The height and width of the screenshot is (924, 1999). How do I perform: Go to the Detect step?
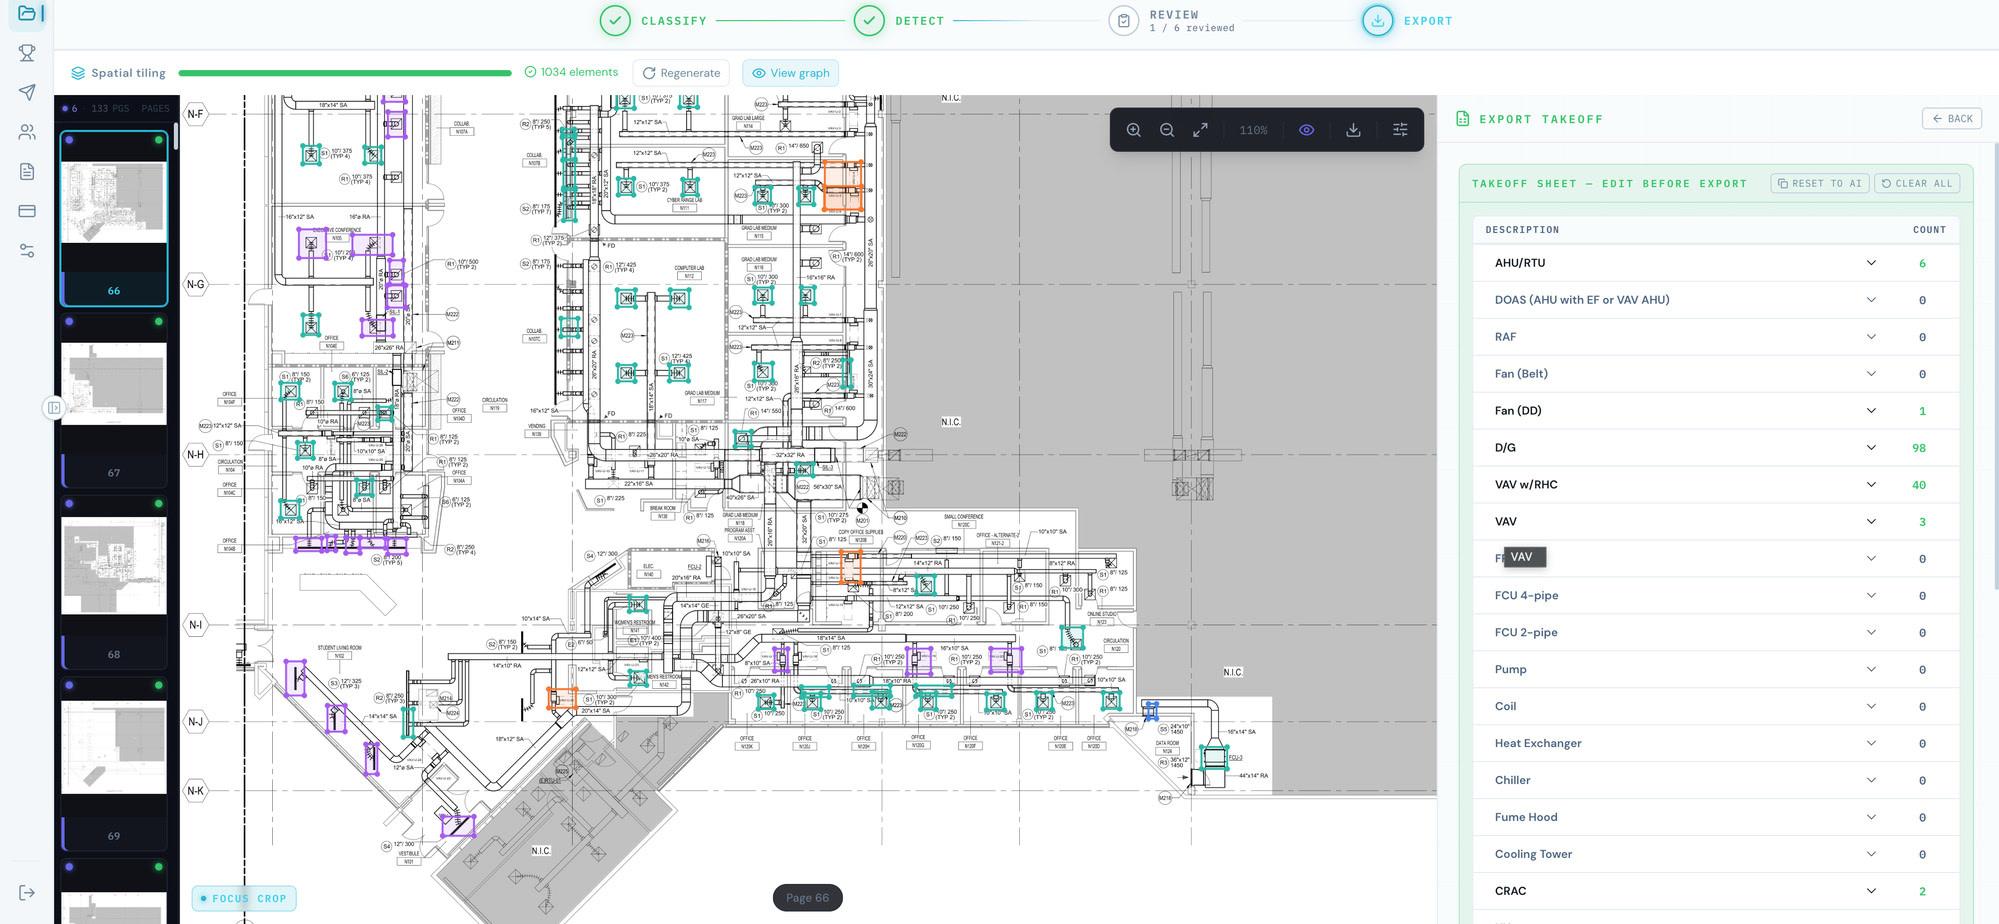[x=899, y=20]
